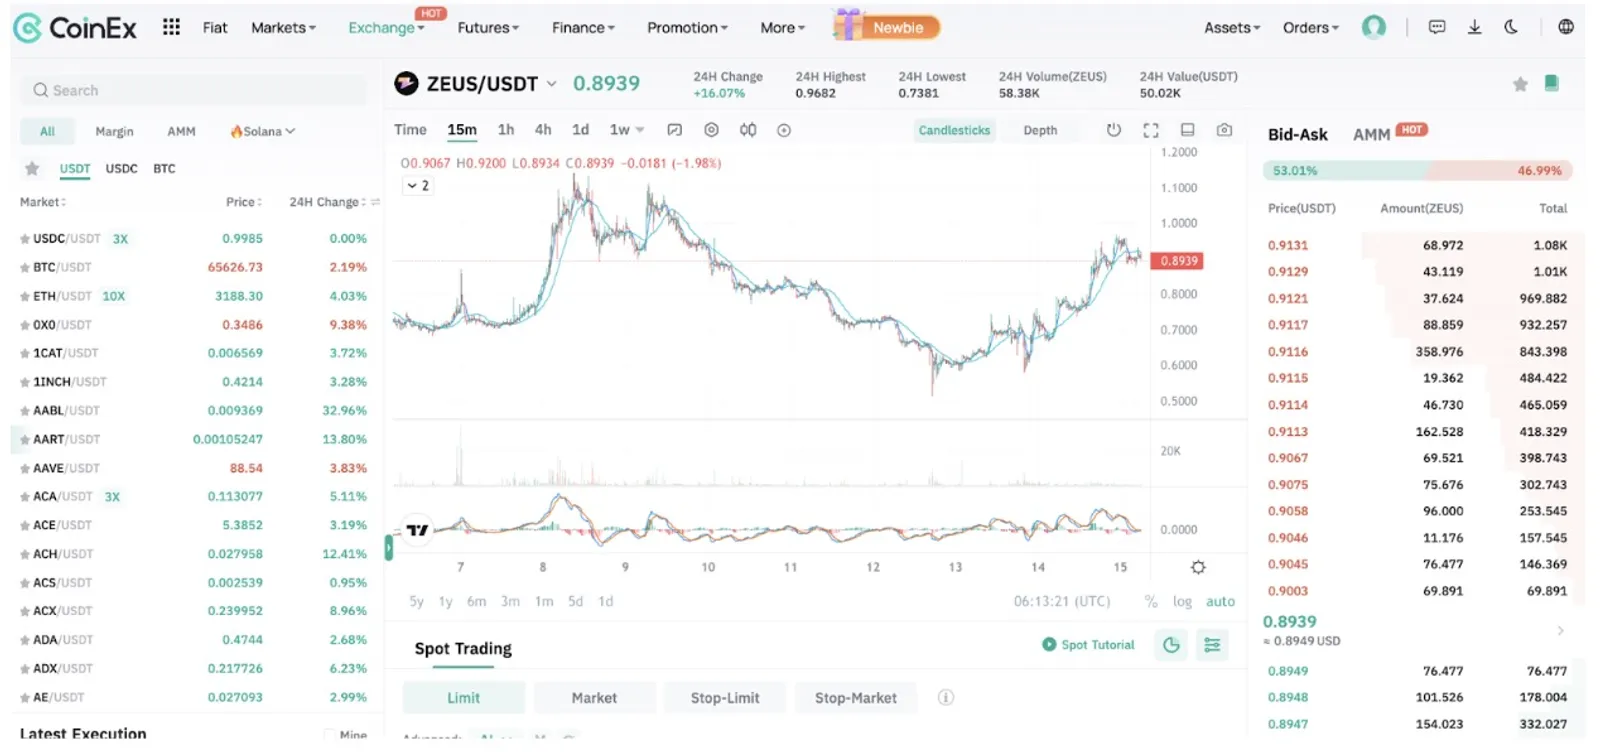Open the Spot Tutorial link
Screen dimensions: 1600x755
click(1088, 645)
